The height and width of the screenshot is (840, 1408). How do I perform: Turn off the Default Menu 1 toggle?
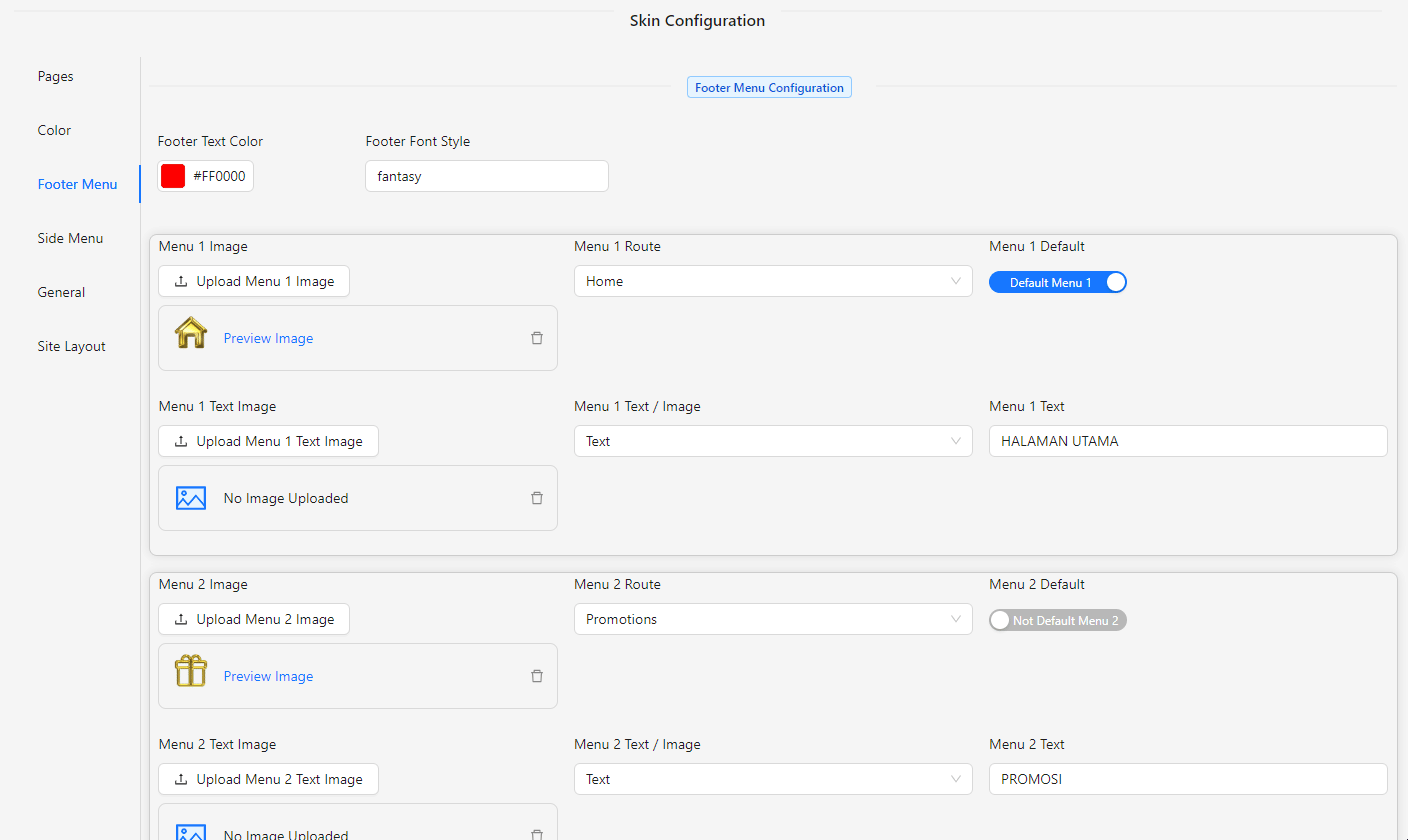pos(1058,282)
